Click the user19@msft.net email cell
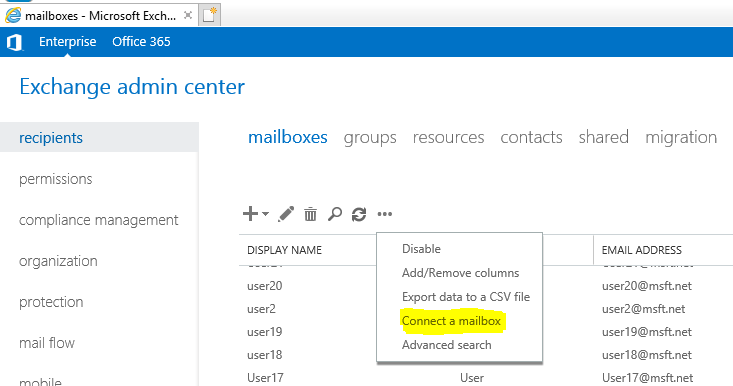The height and width of the screenshot is (386, 733). (647, 332)
